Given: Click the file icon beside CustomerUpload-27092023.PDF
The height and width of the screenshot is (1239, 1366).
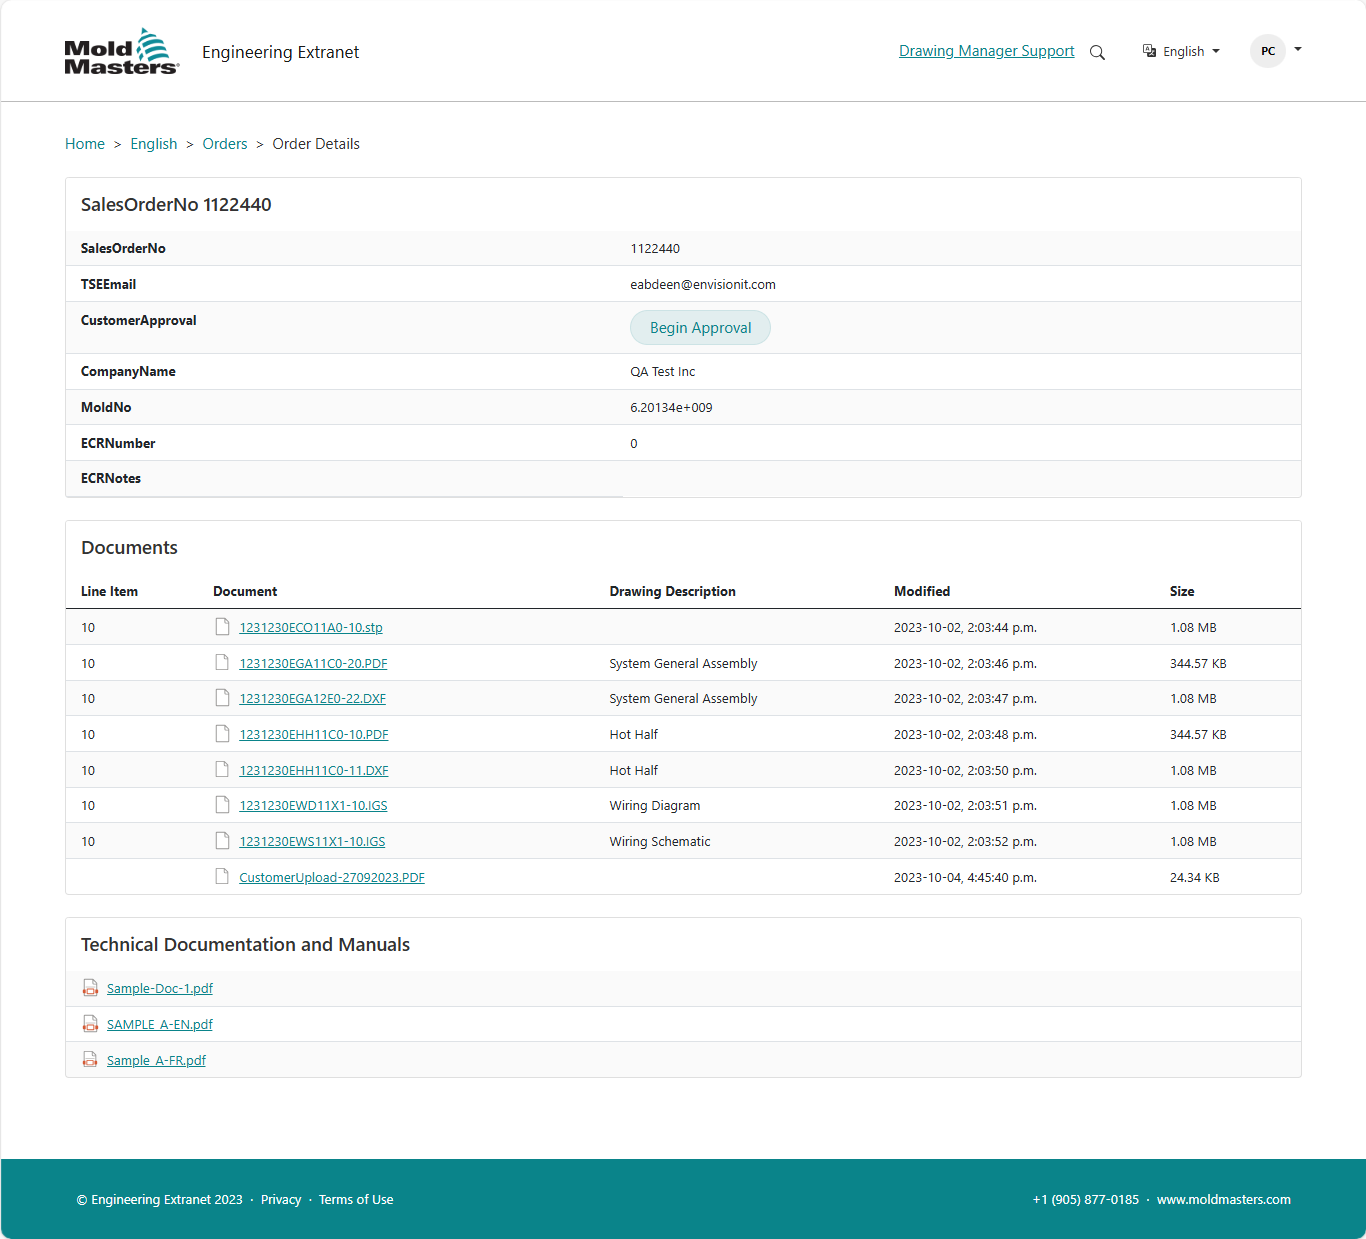Looking at the screenshot, I should (x=222, y=877).
